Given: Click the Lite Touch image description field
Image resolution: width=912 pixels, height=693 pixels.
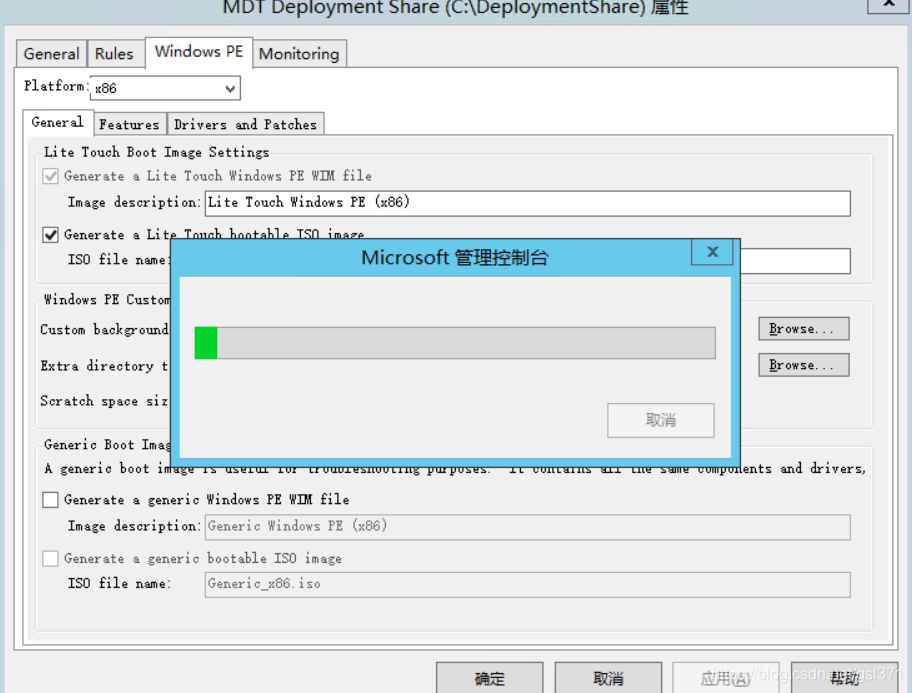Looking at the screenshot, I should [x=528, y=203].
